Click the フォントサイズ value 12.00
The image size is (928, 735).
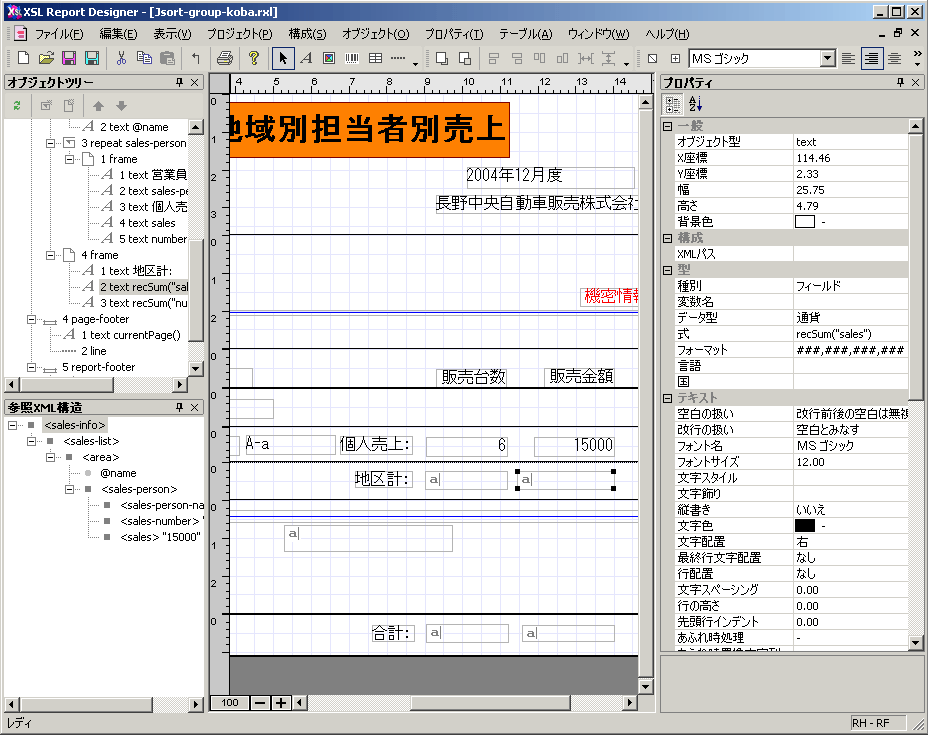coord(810,462)
